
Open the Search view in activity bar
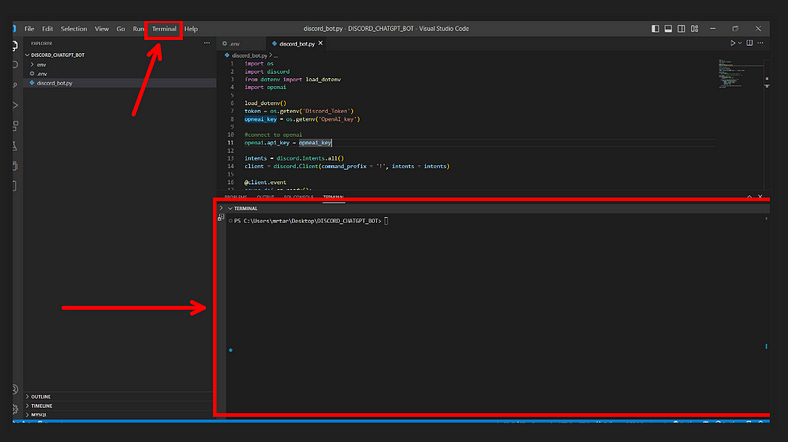[x=15, y=65]
